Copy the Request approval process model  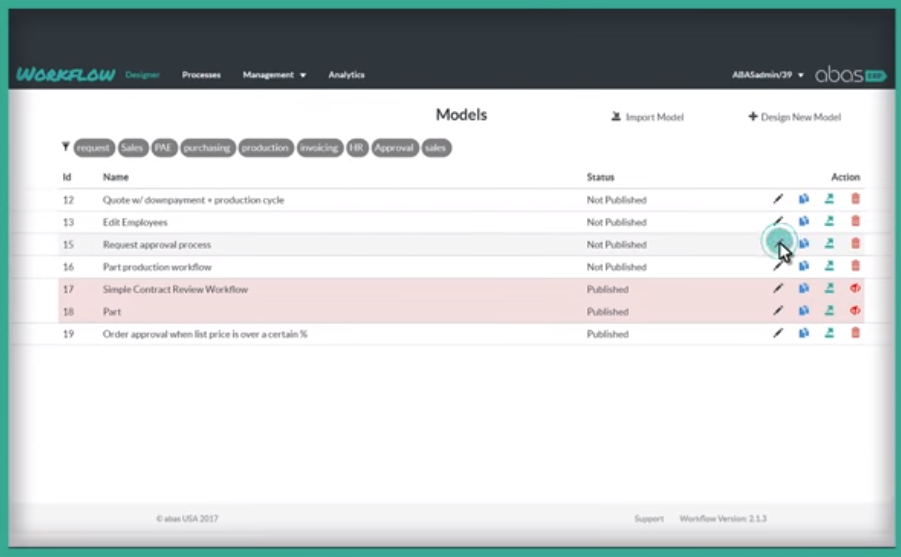[x=804, y=244]
